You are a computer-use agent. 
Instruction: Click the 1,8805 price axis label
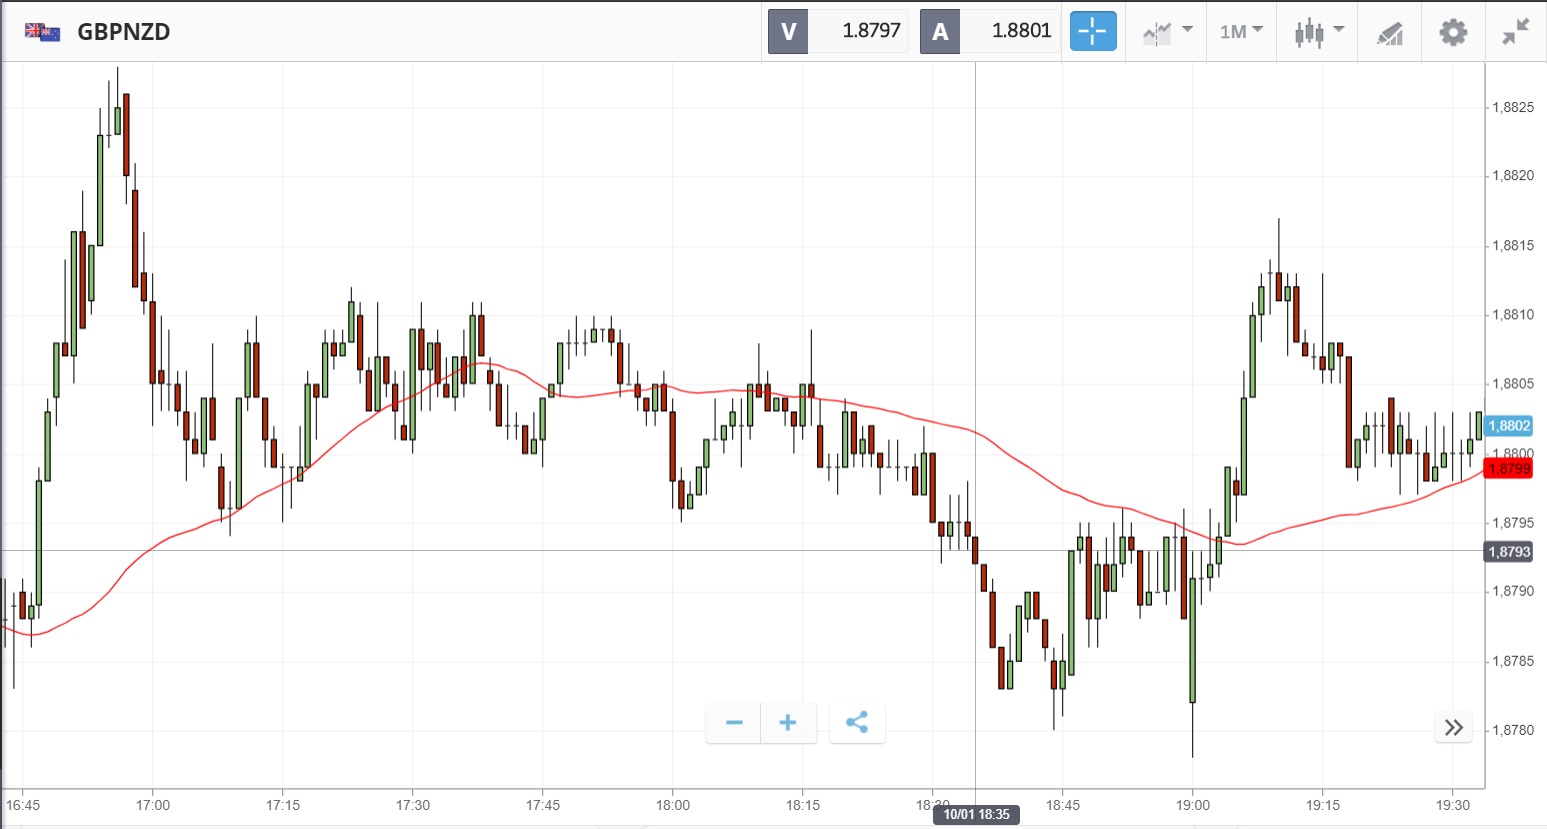1512,384
